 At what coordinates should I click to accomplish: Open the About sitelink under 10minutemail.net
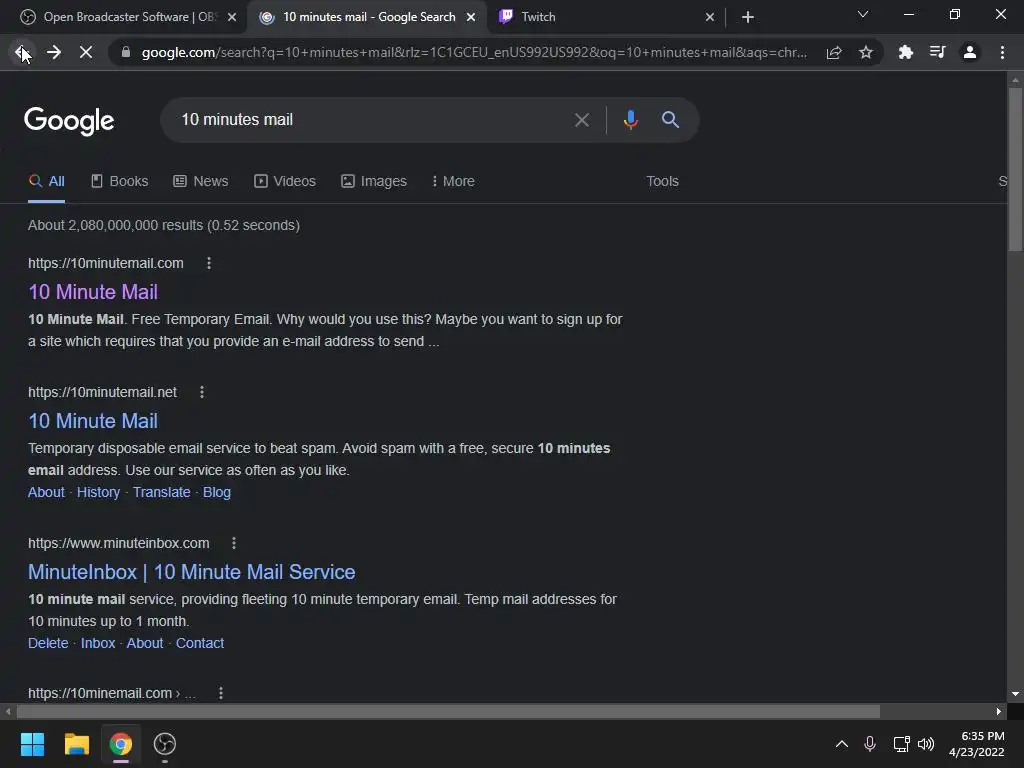click(46, 492)
